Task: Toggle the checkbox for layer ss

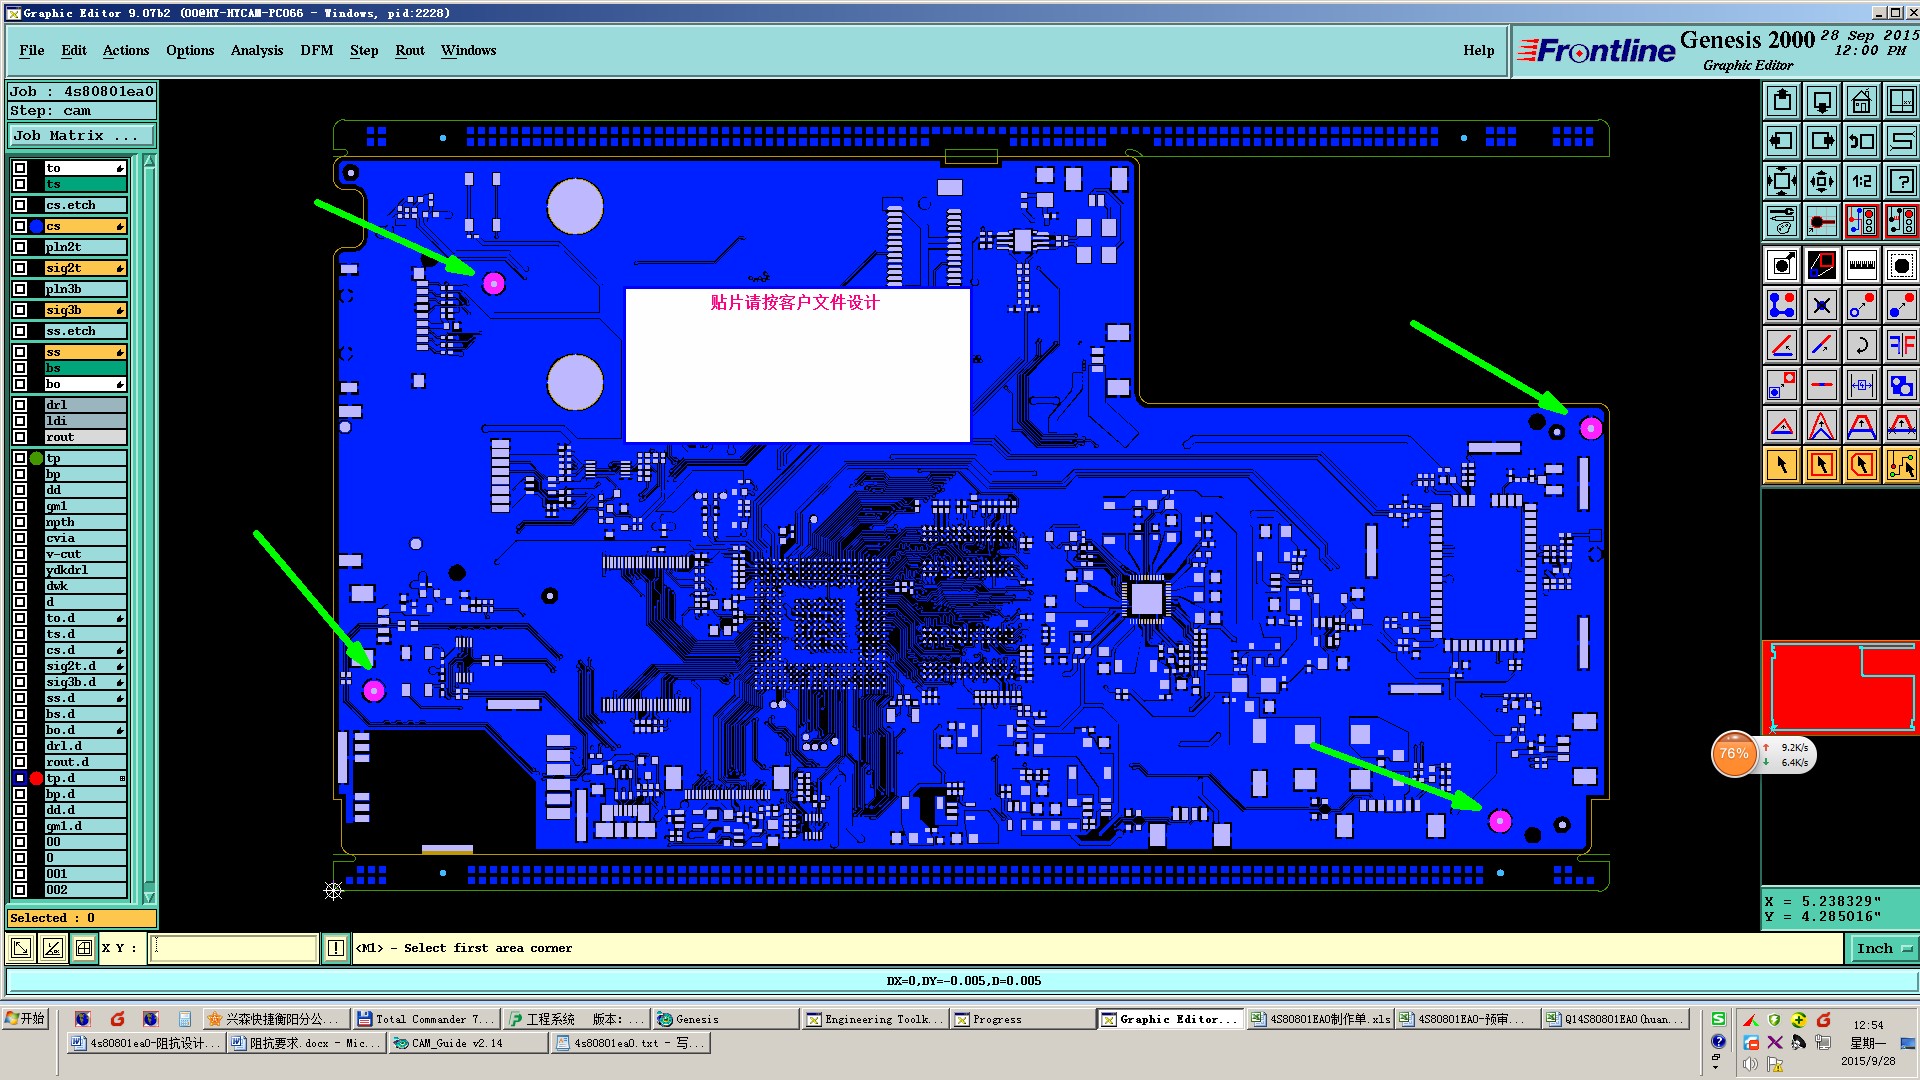Action: coord(20,352)
